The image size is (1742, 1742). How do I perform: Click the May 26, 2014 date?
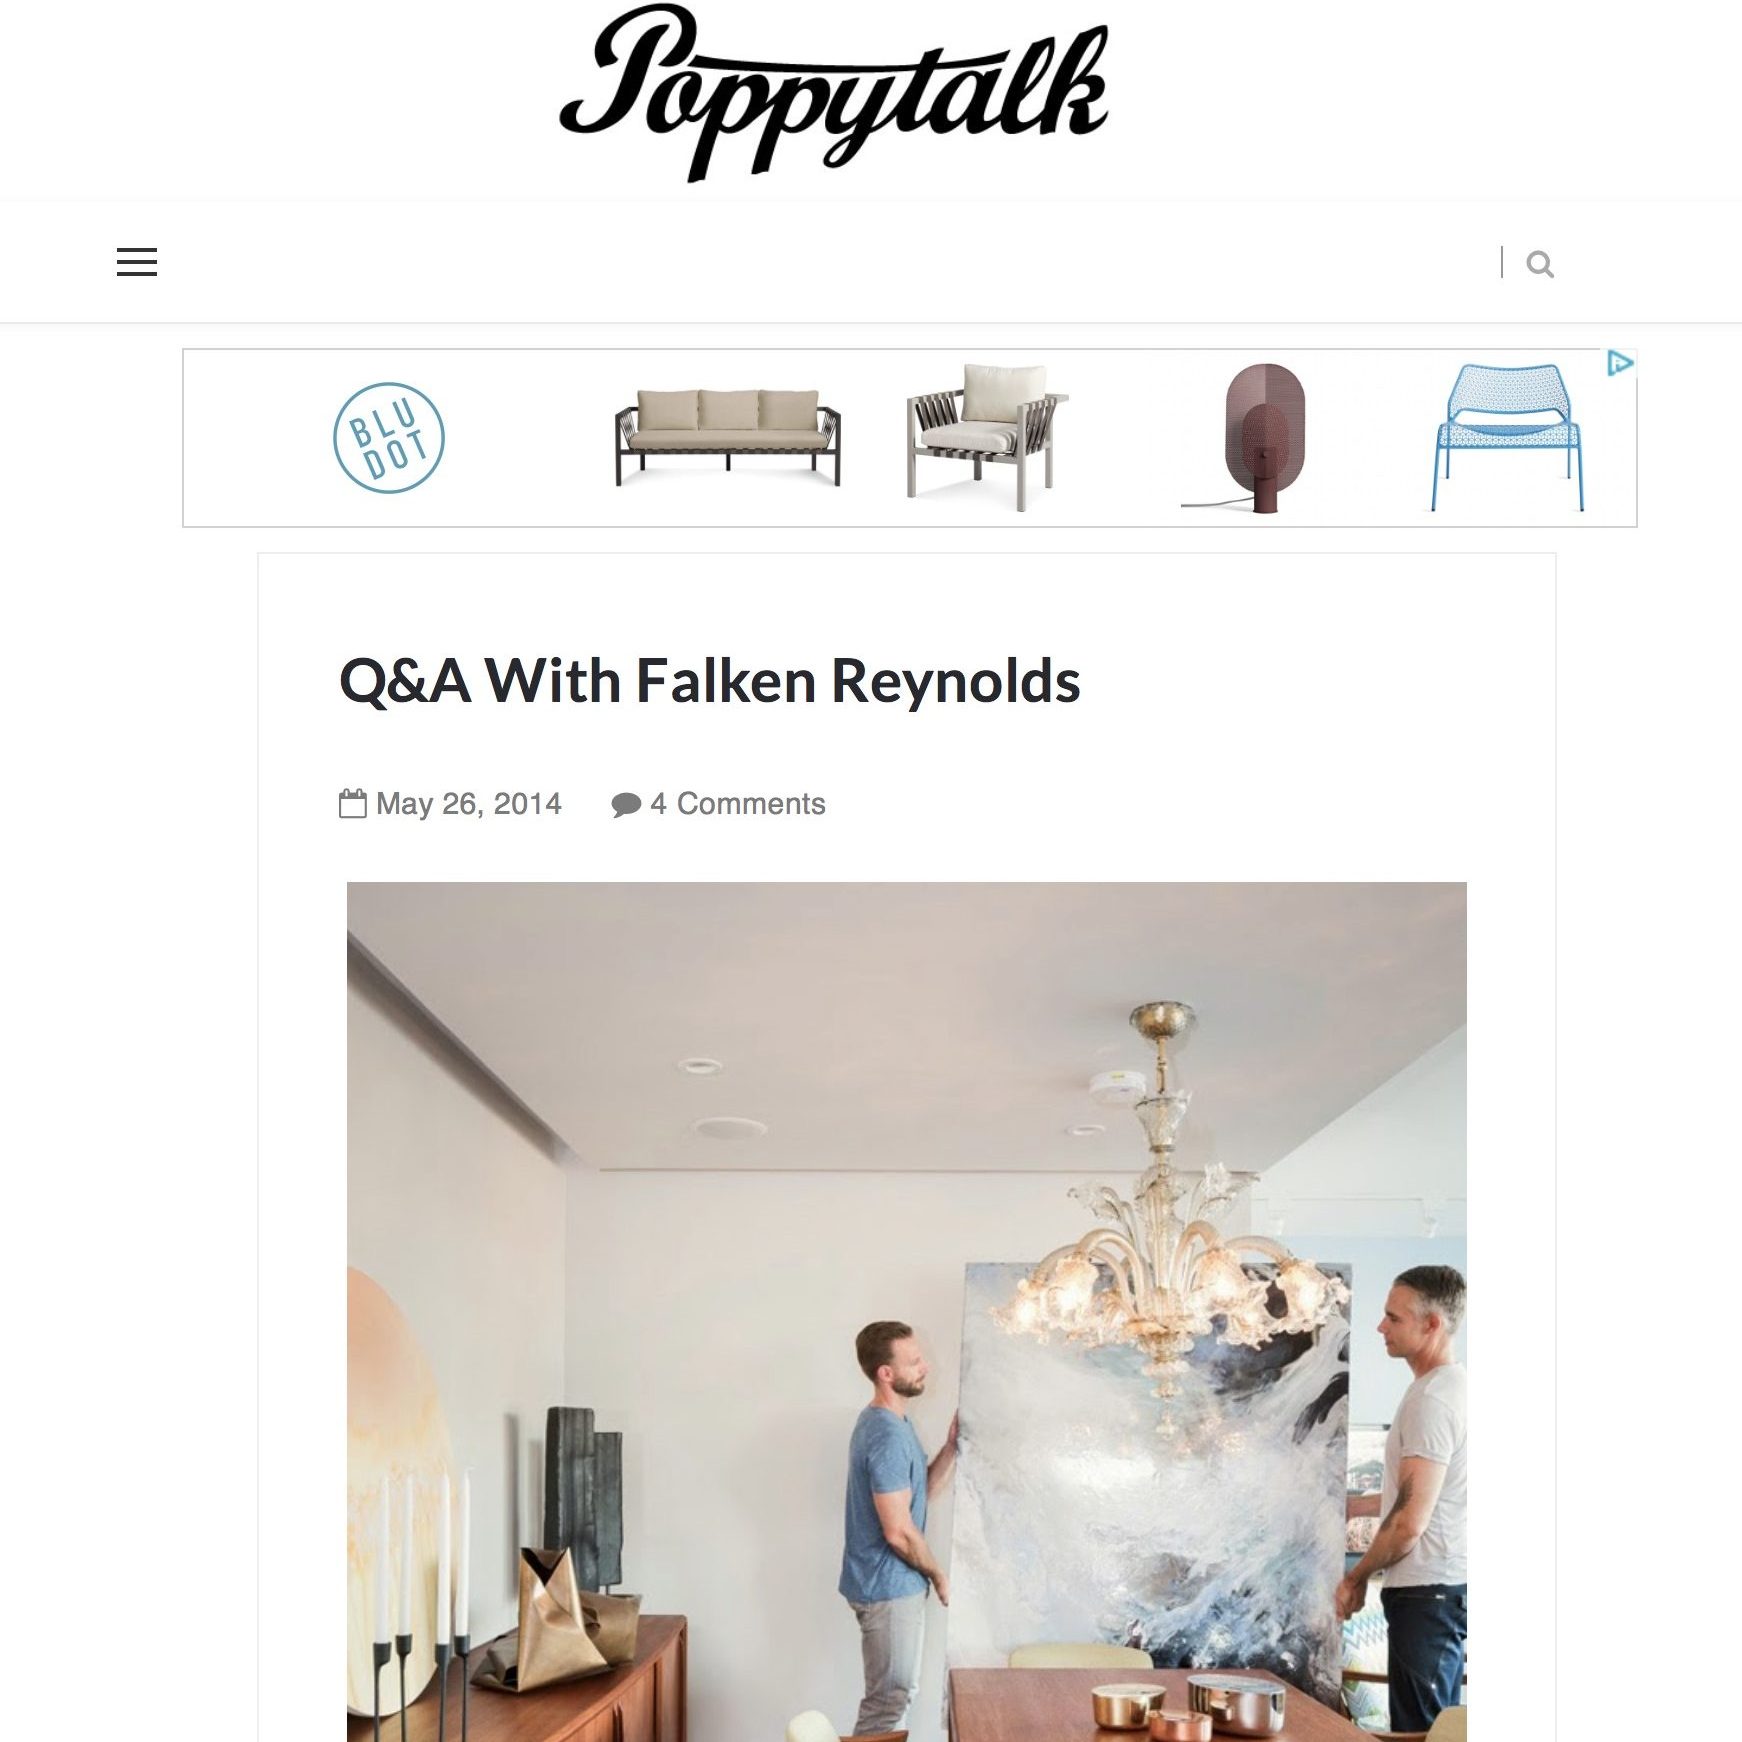(469, 804)
